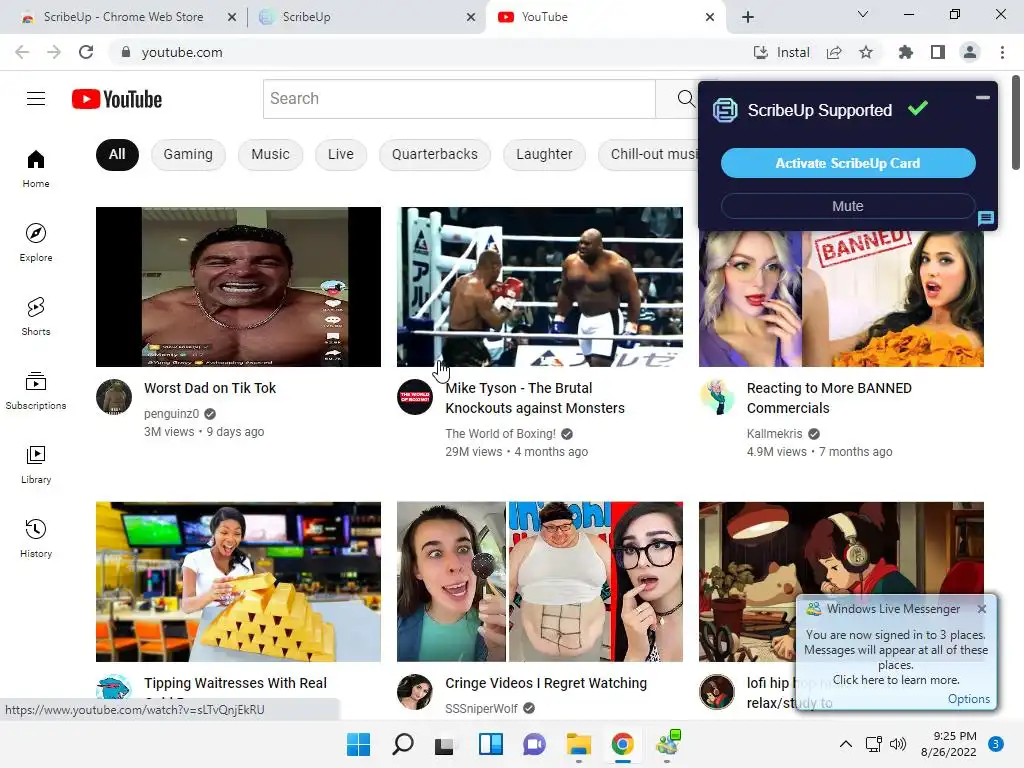Open the Windows Start menu
This screenshot has height=768, width=1024.
(358, 744)
